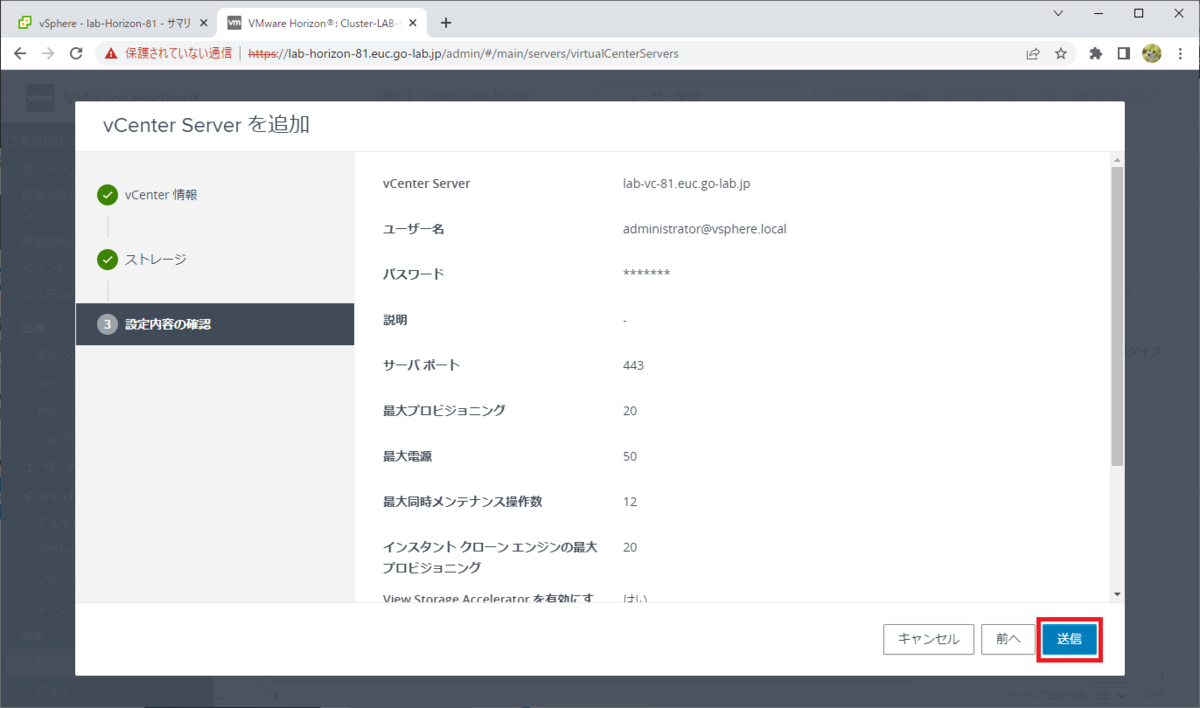Maximize the browser window

(x=1138, y=13)
